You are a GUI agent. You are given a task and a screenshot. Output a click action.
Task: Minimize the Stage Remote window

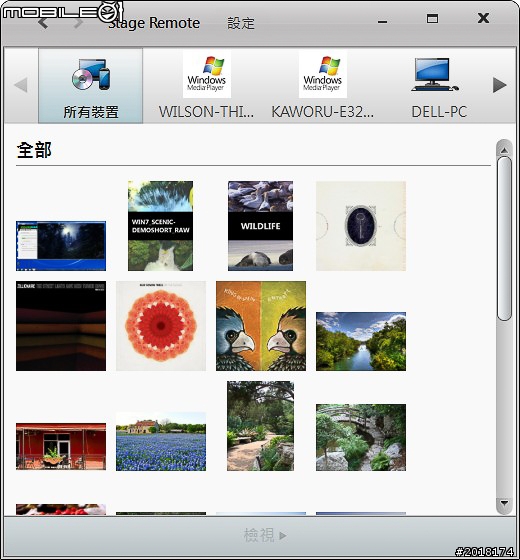click(x=382, y=21)
